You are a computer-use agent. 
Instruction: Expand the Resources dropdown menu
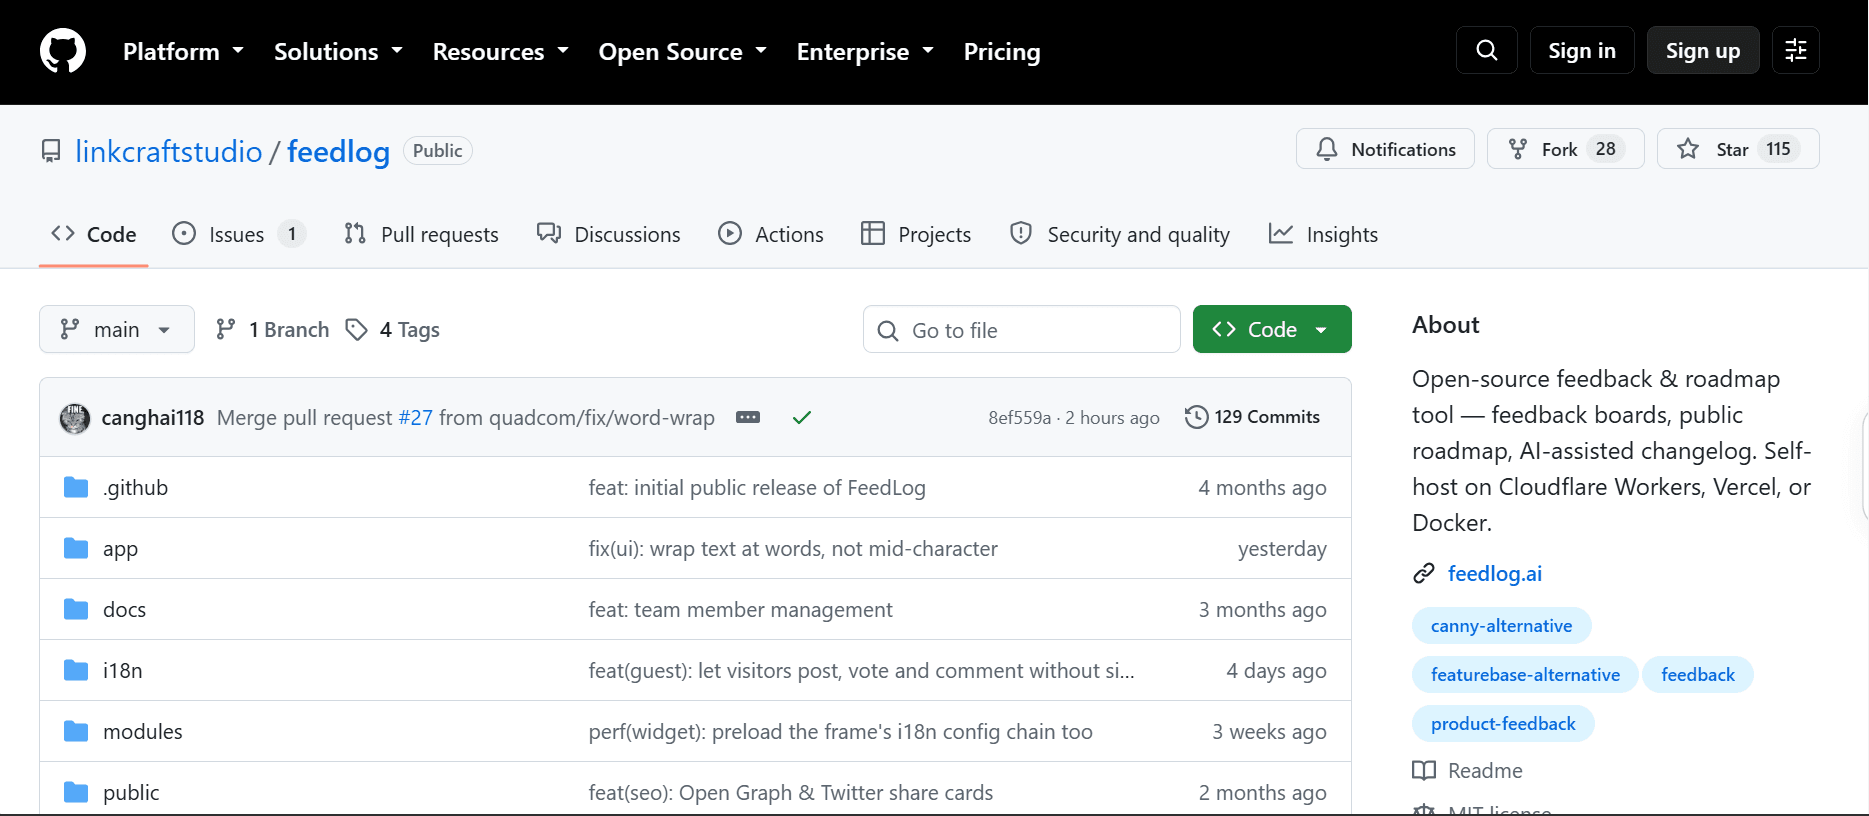(500, 51)
